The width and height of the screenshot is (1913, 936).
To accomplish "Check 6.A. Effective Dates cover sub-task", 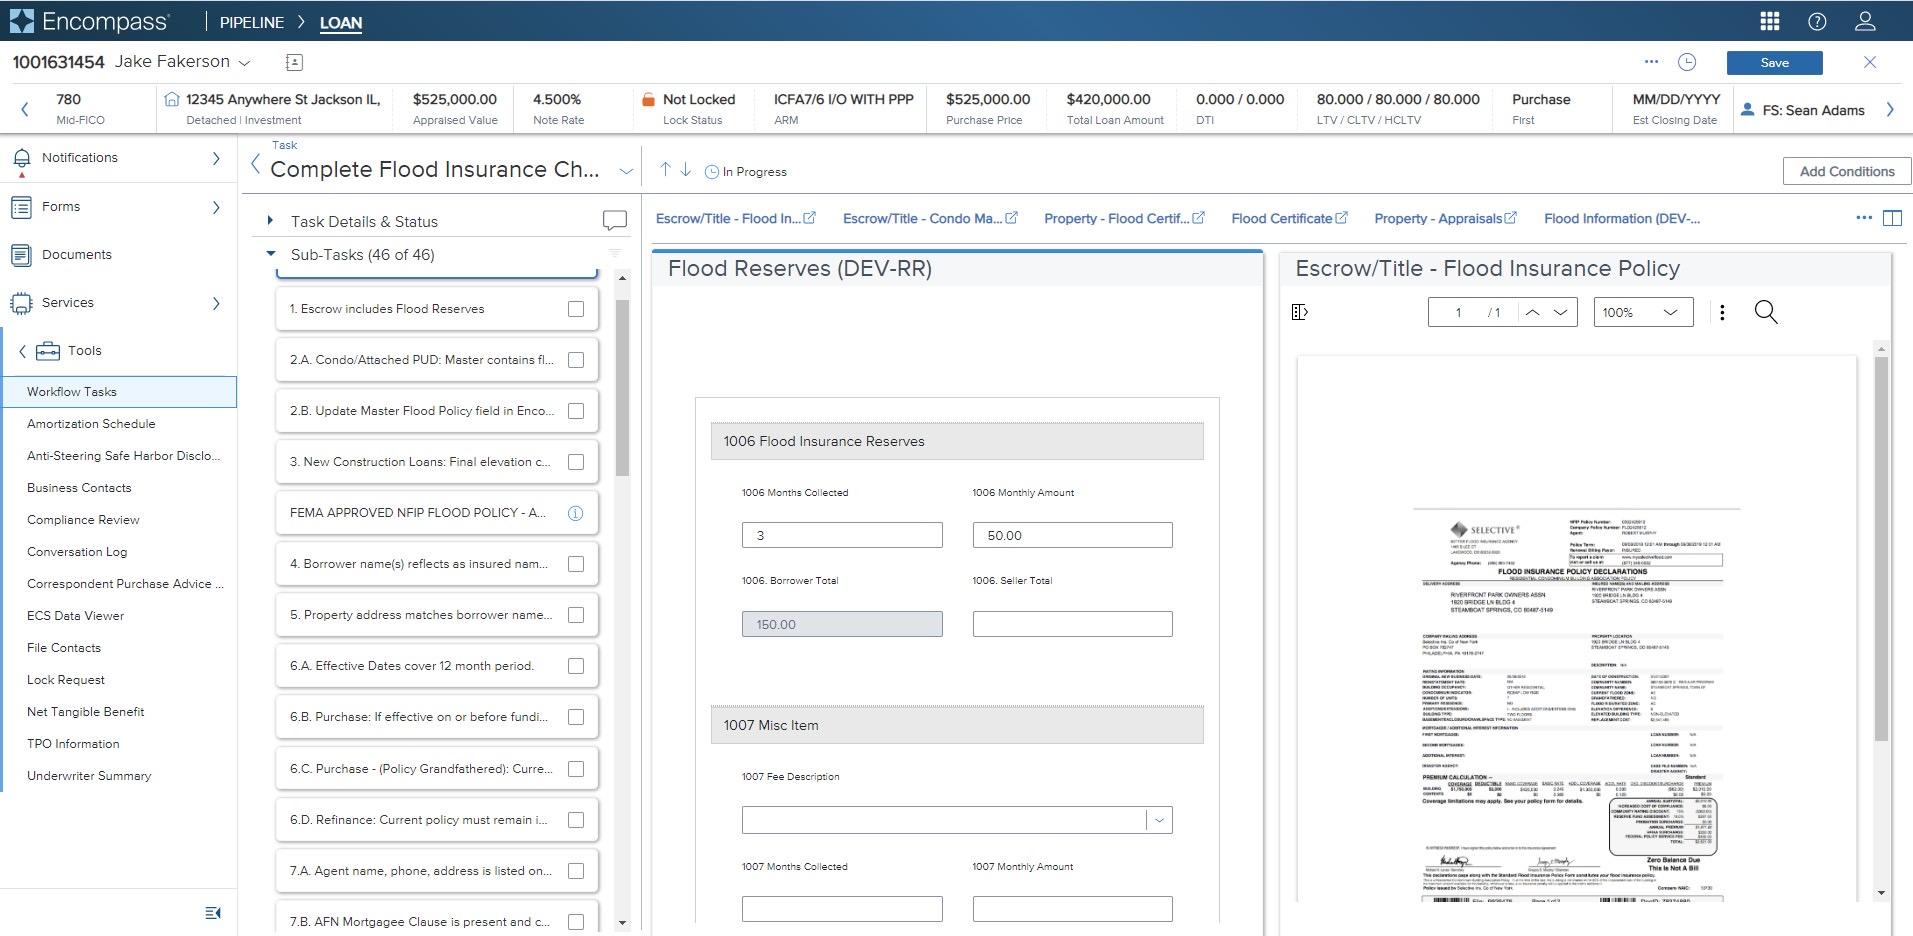I will coord(576,666).
